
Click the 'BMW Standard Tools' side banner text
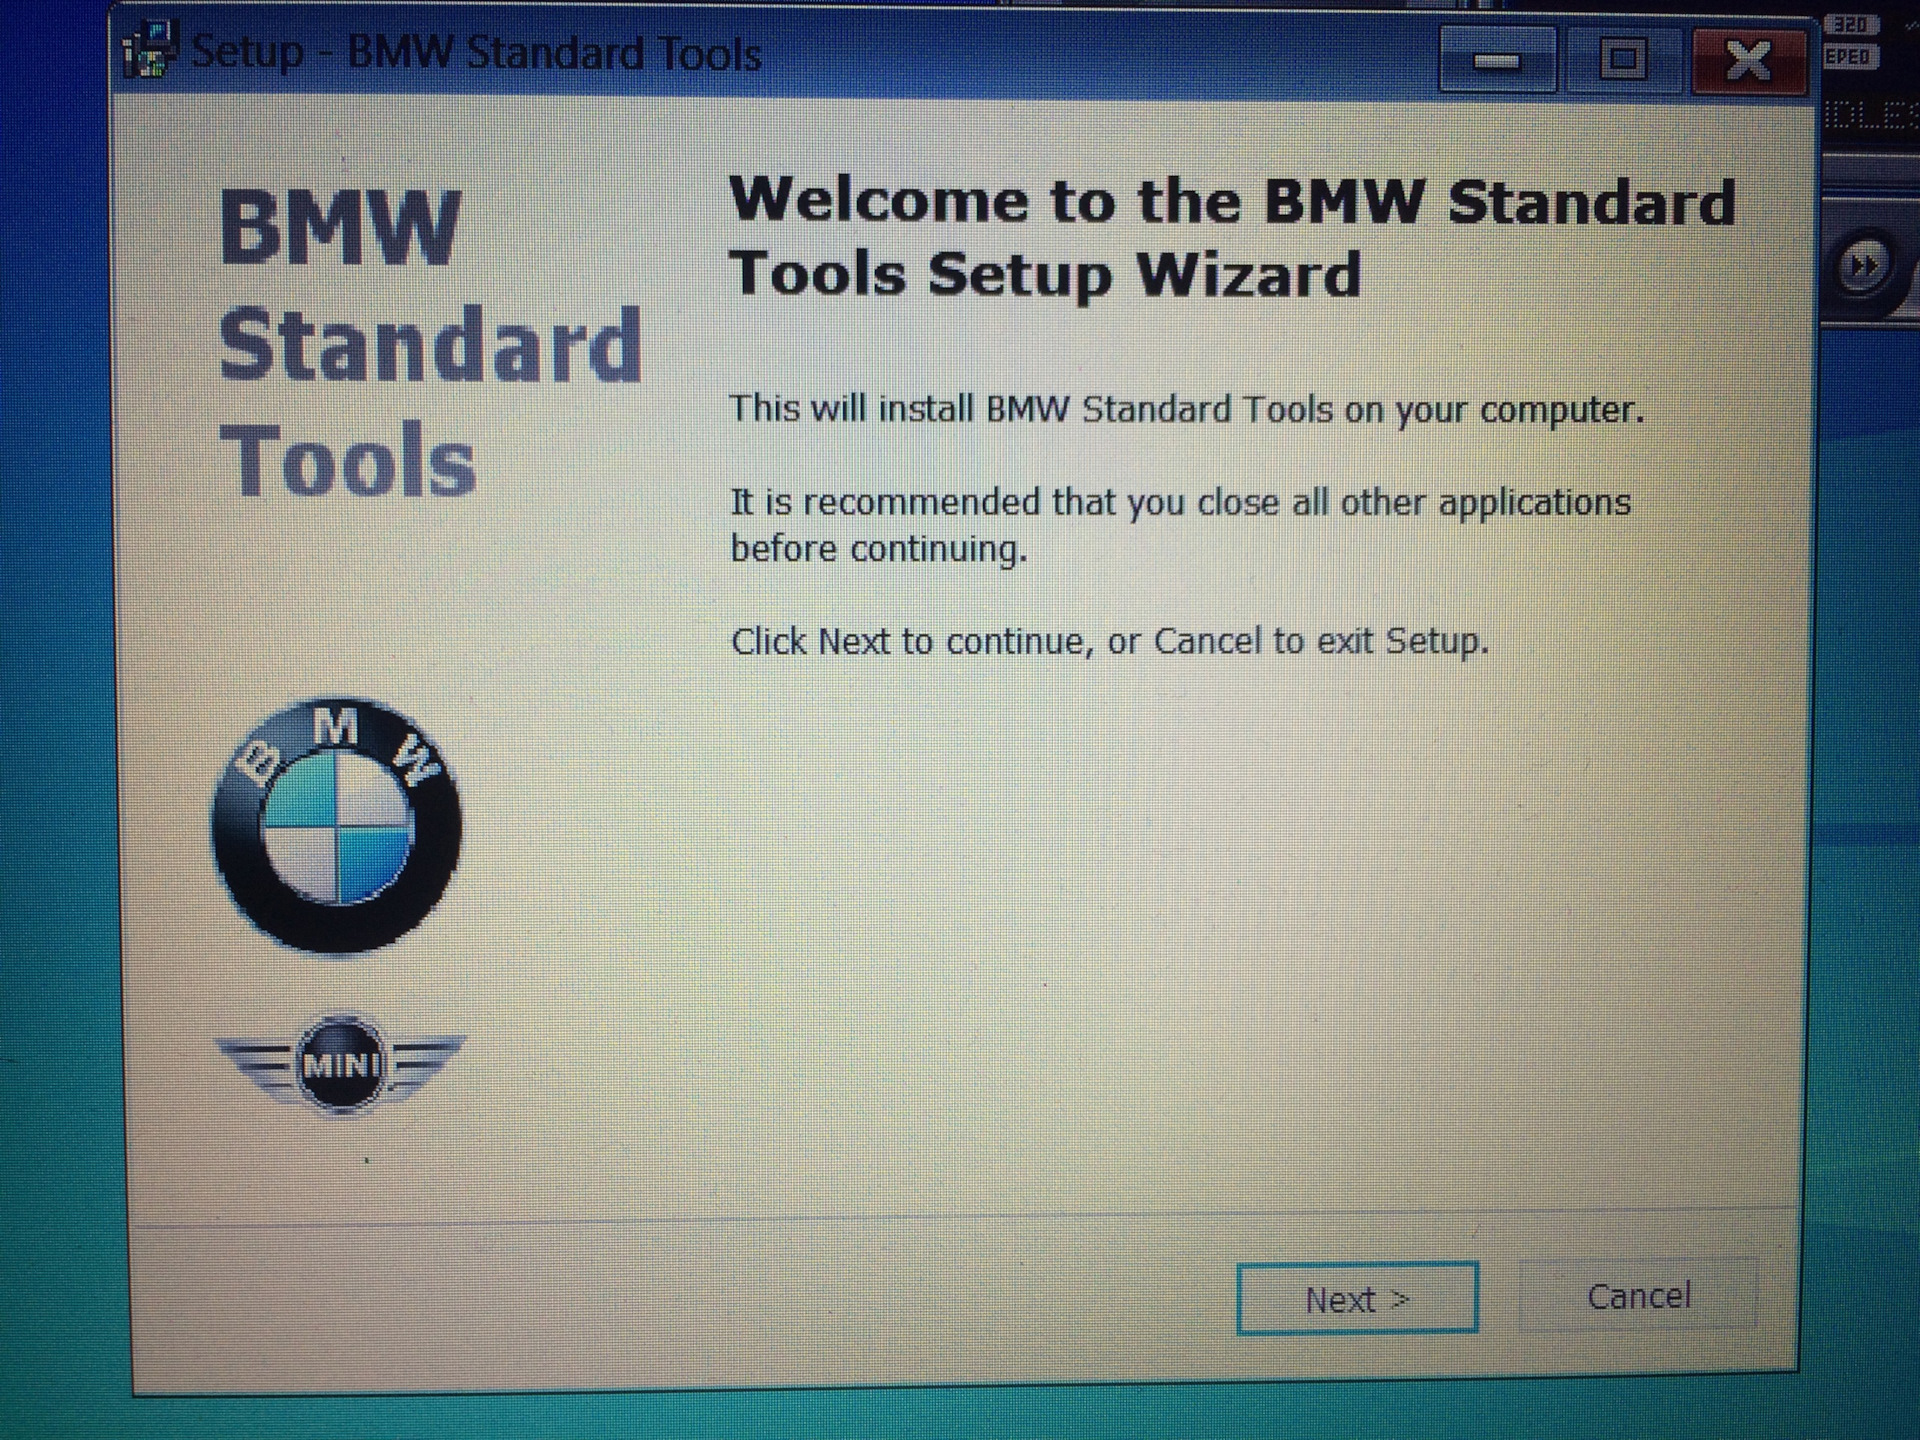point(430,343)
